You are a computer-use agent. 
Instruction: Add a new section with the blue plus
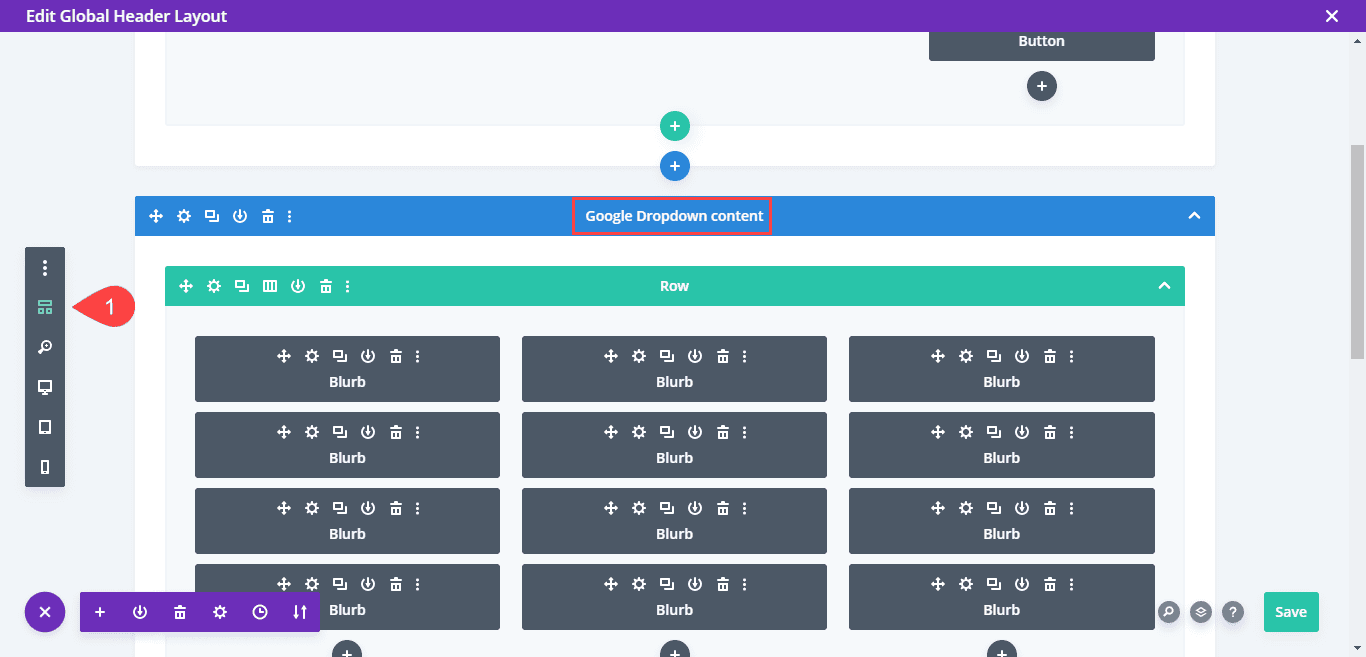(x=675, y=166)
